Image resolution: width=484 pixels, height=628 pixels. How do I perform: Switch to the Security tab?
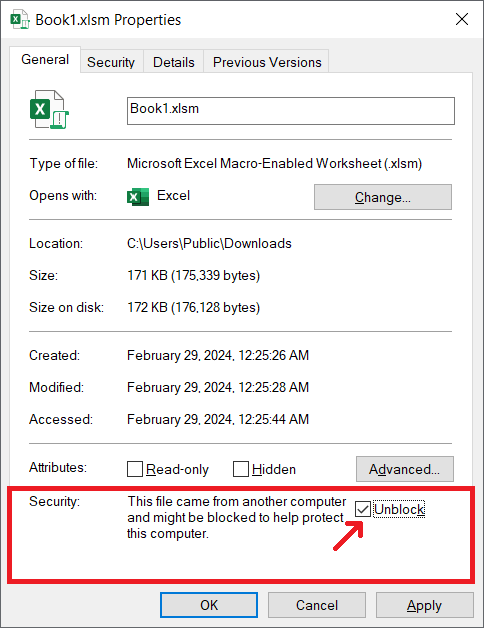[111, 62]
